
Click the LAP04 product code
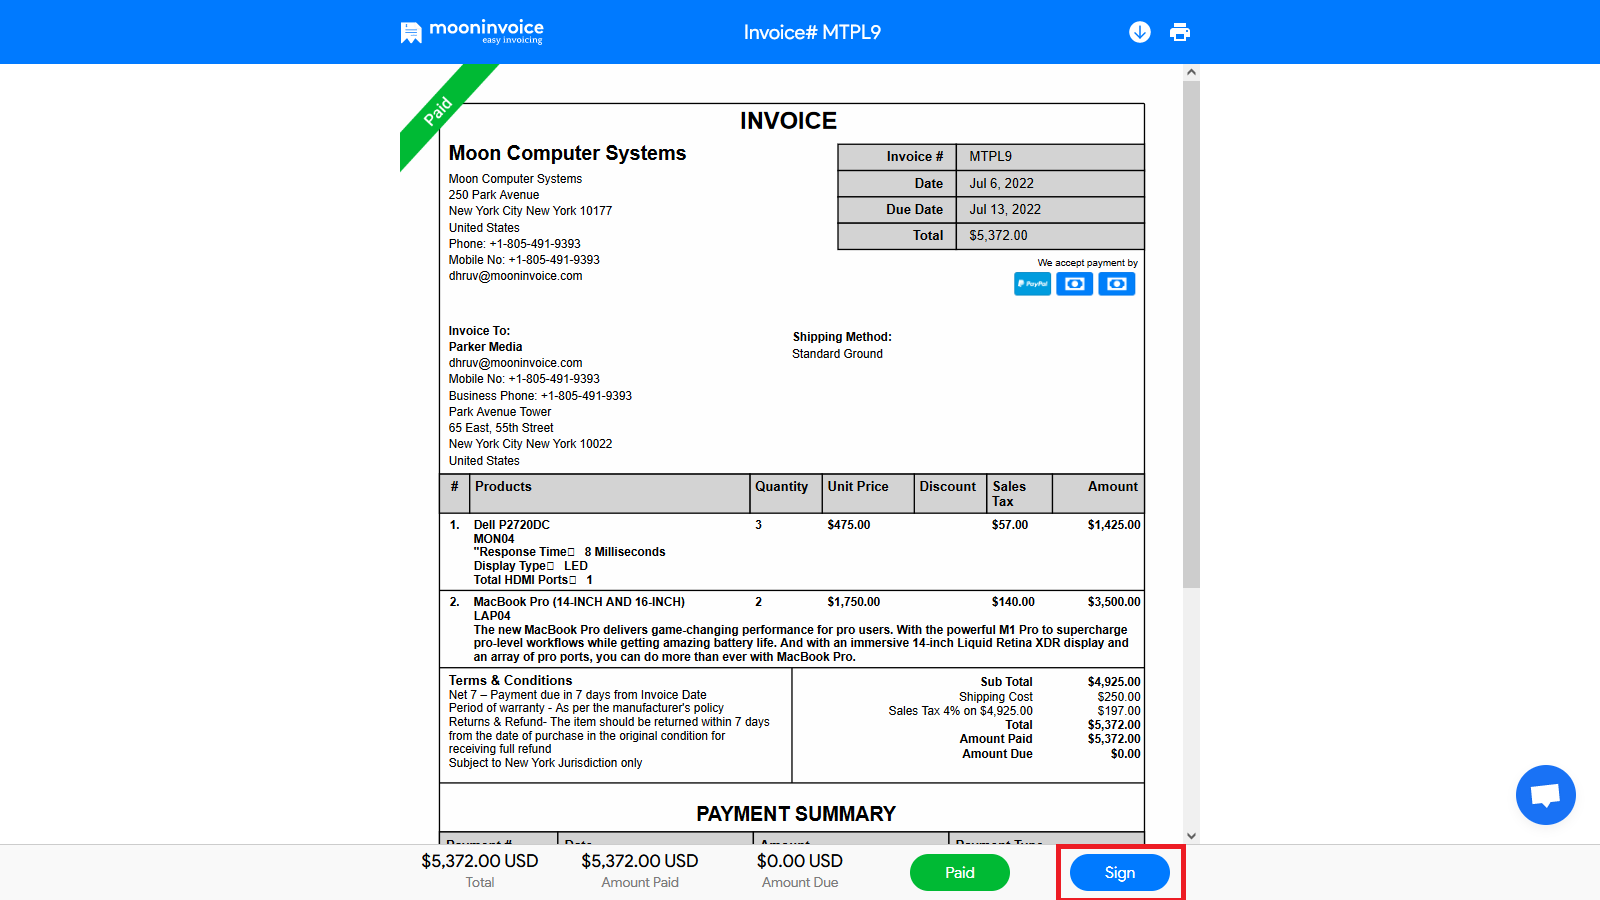(492, 616)
